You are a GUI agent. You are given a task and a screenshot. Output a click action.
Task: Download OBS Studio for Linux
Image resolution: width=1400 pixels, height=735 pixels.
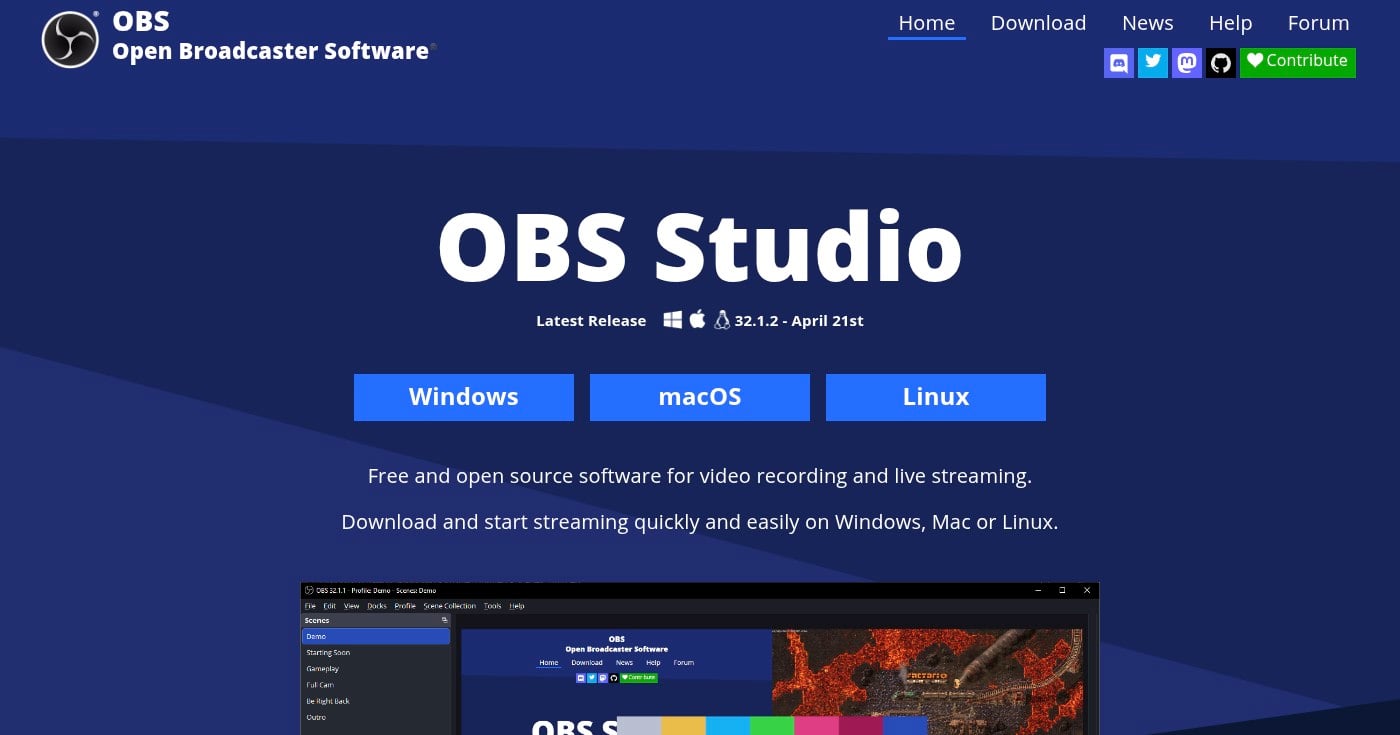pos(936,397)
